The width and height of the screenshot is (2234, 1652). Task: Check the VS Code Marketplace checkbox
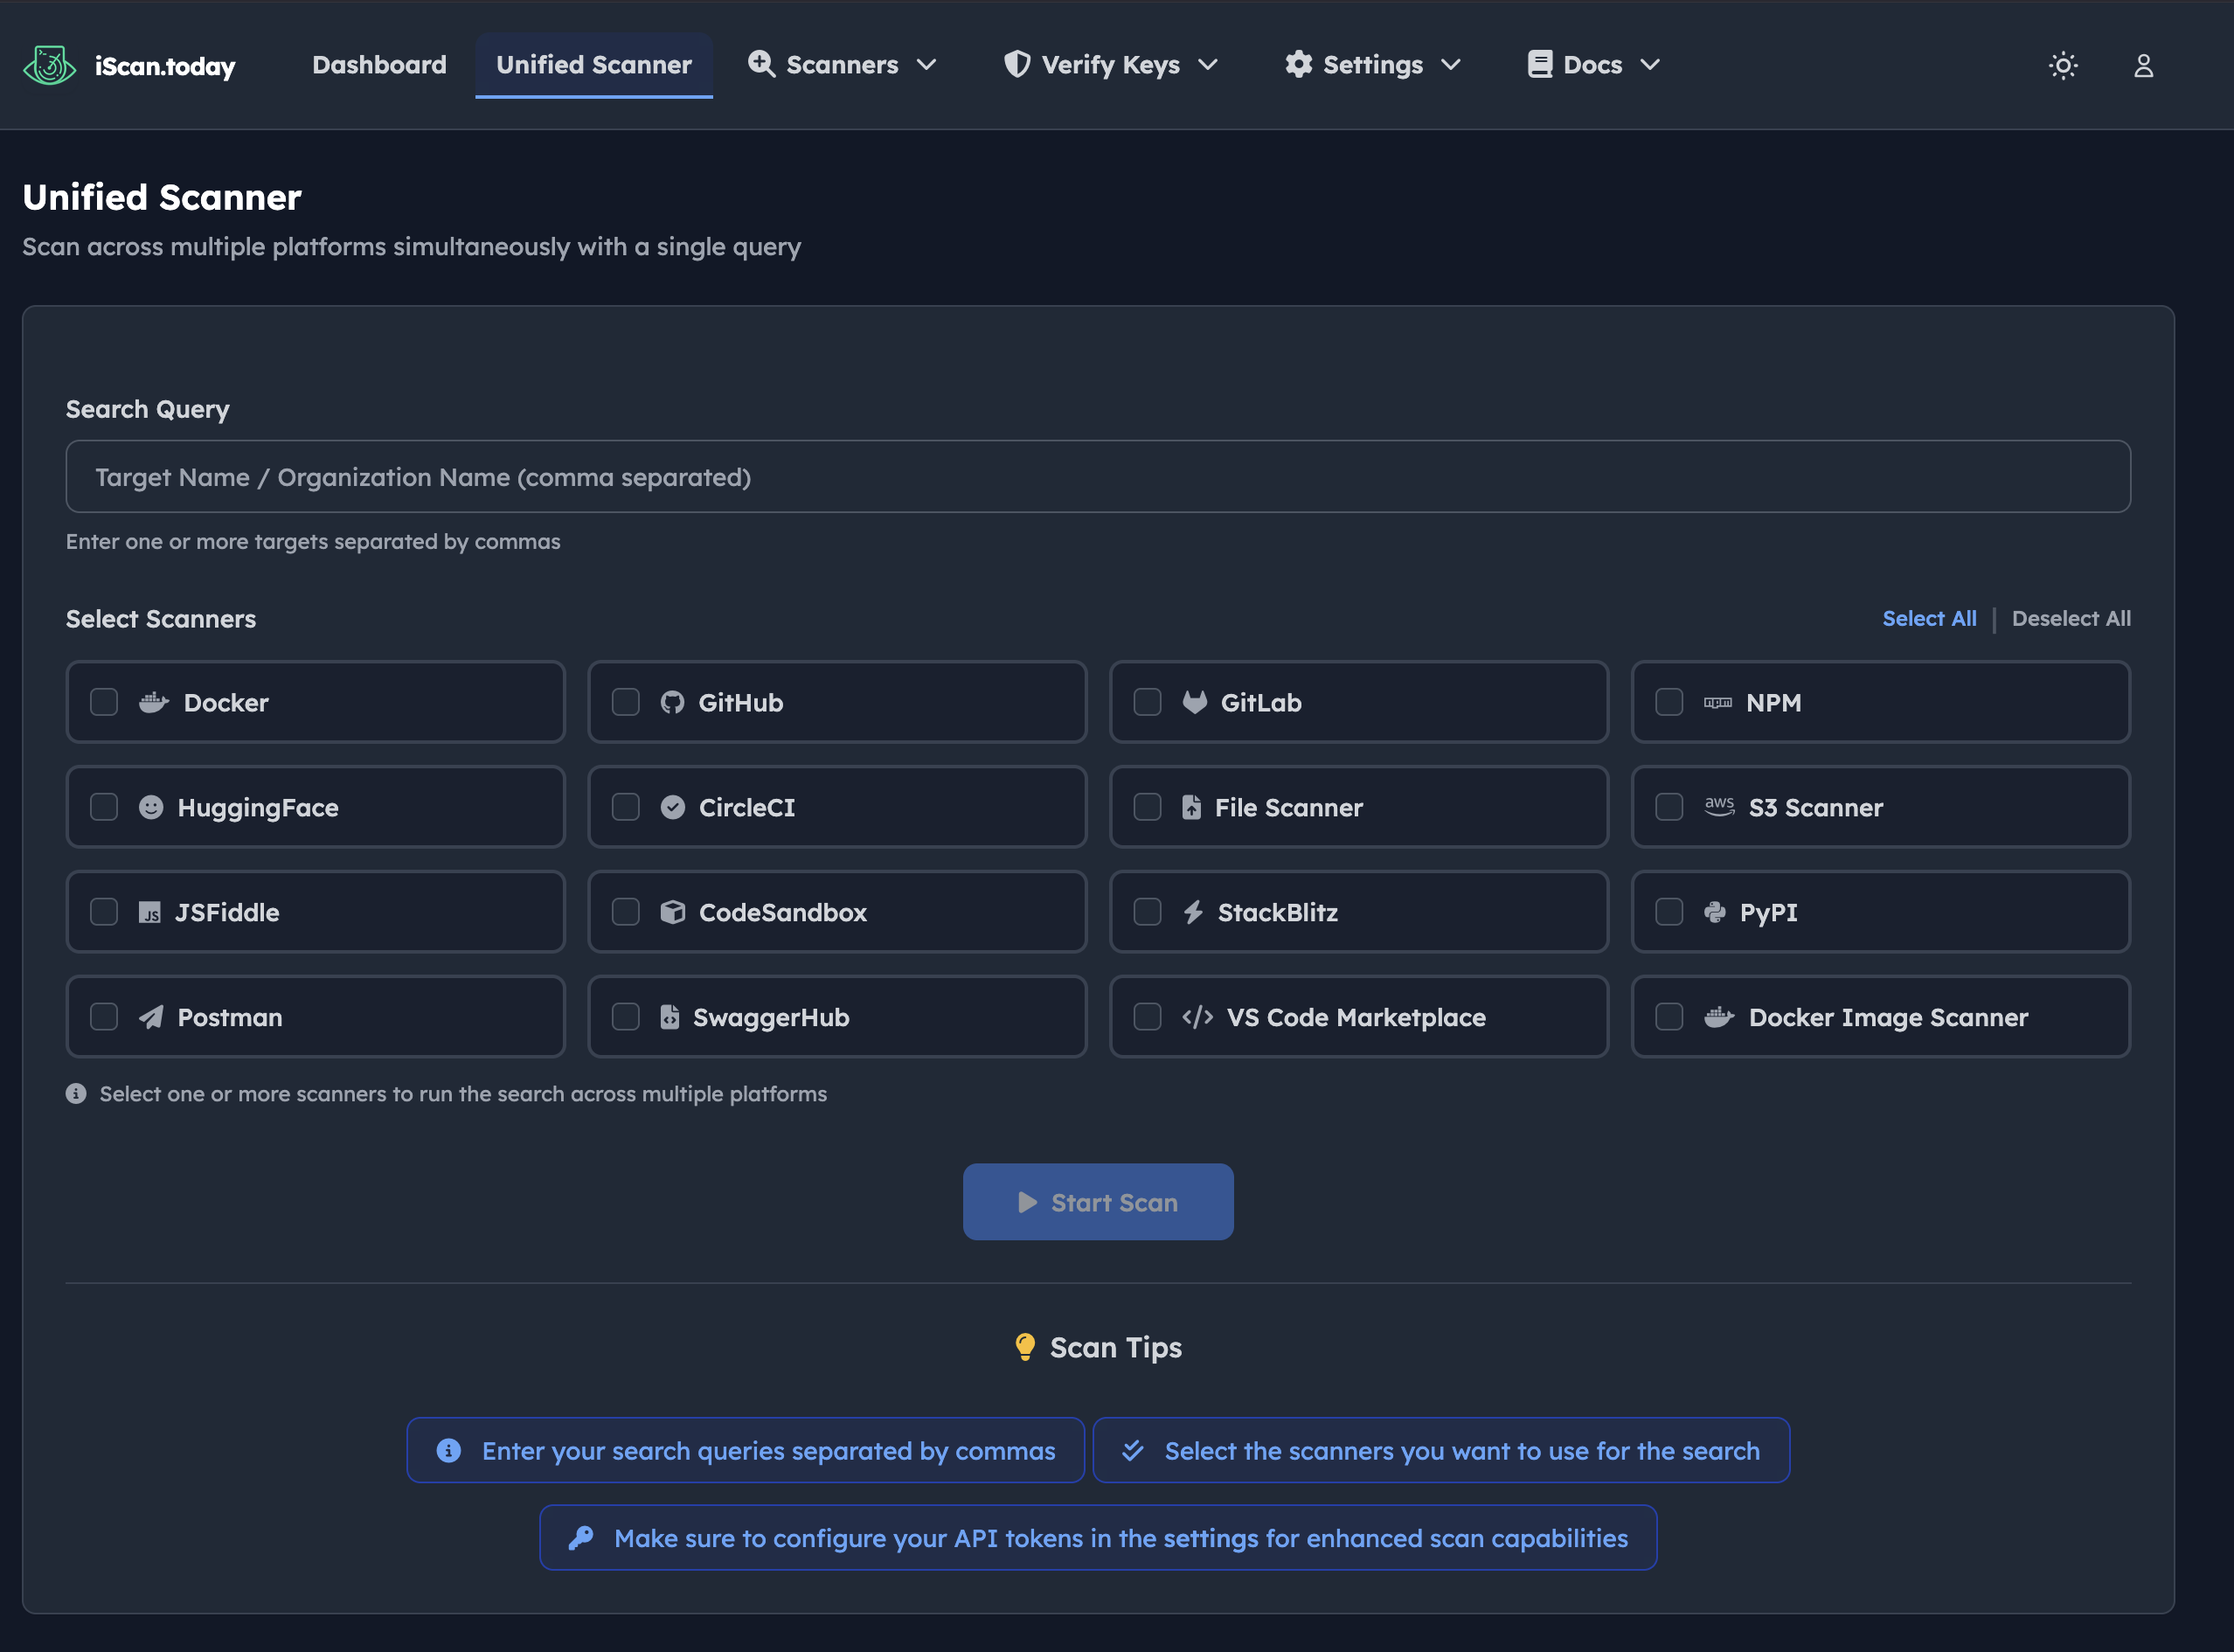pyautogui.click(x=1147, y=1017)
